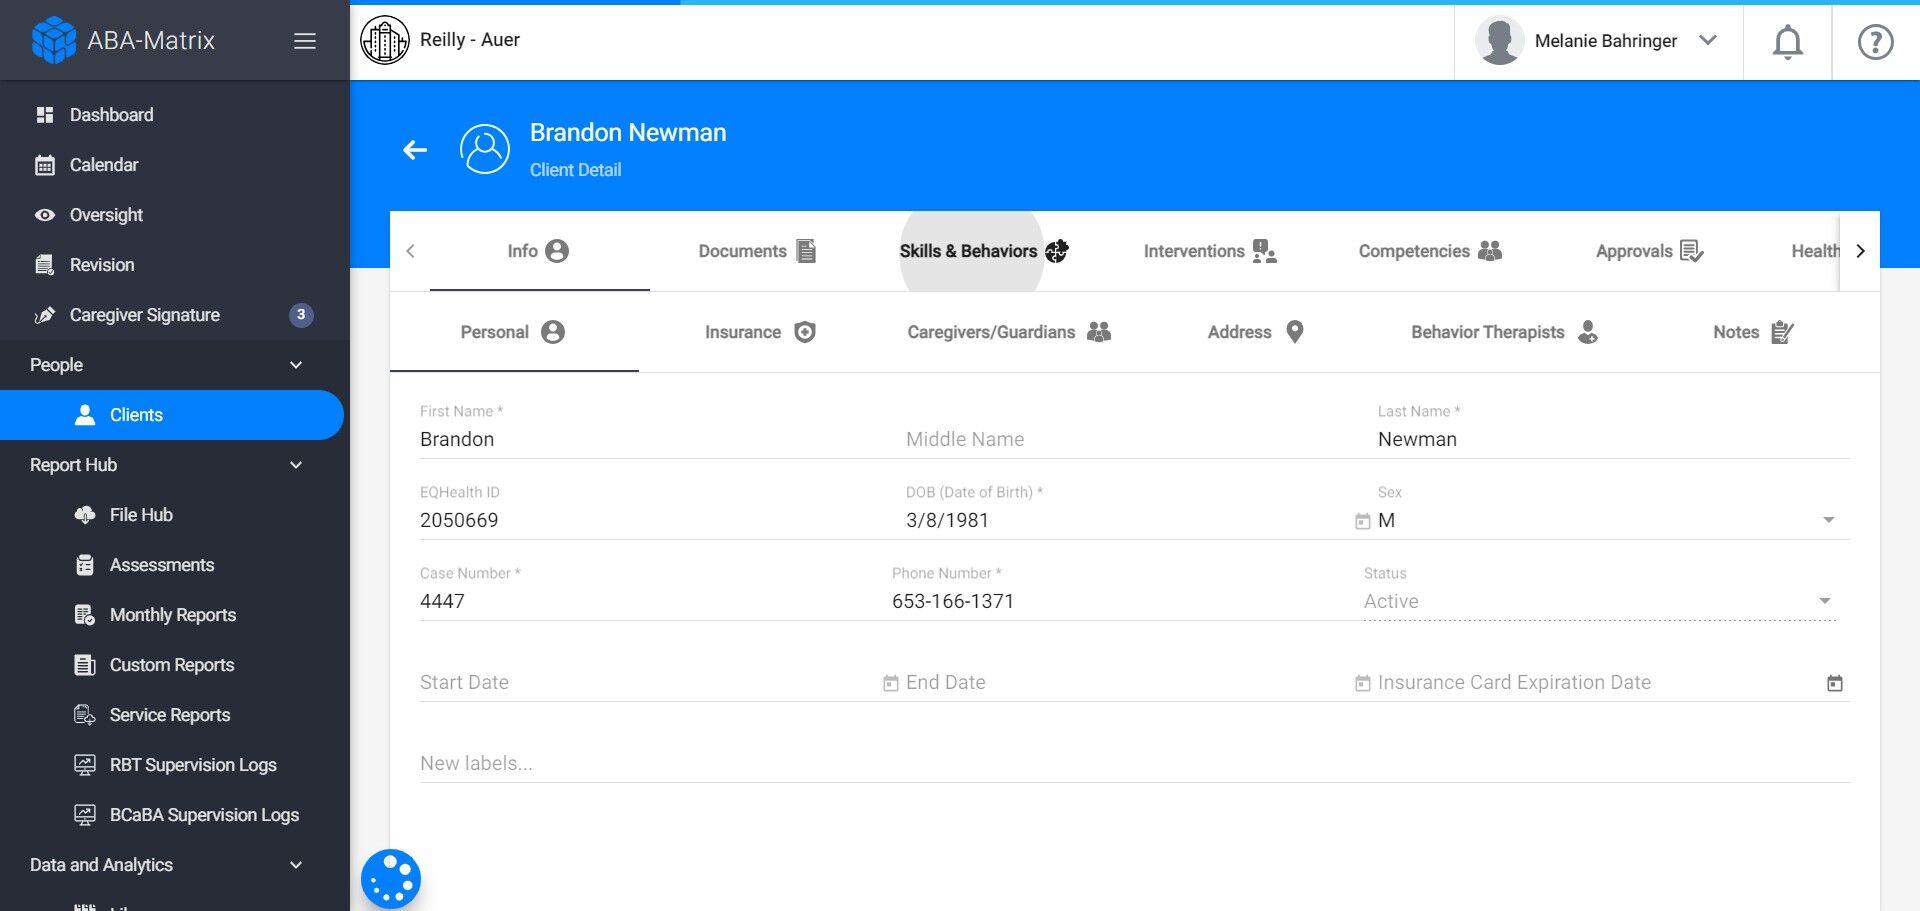Go back using the arrow beside the client name
Screen dimensions: 1920x911
tap(415, 150)
